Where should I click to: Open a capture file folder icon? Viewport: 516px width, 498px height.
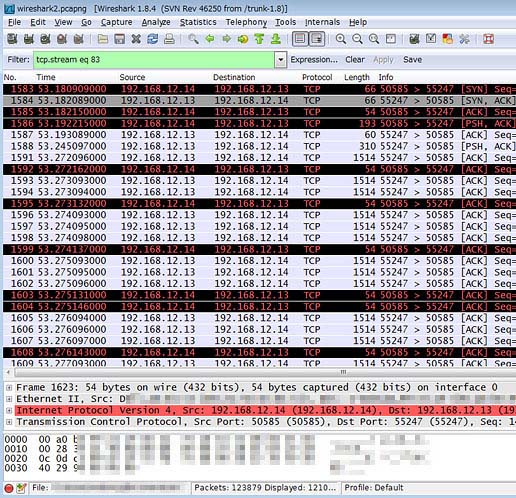(103, 39)
